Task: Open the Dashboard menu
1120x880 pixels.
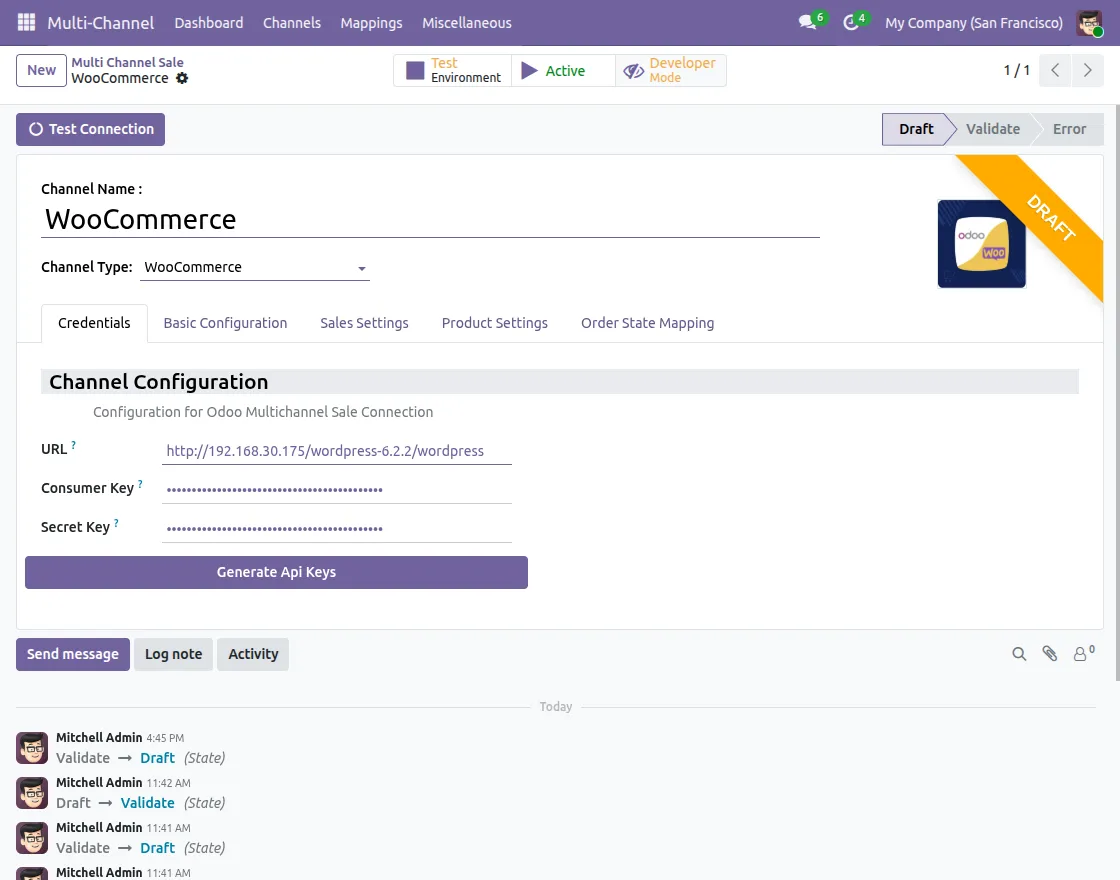Action: pos(209,23)
